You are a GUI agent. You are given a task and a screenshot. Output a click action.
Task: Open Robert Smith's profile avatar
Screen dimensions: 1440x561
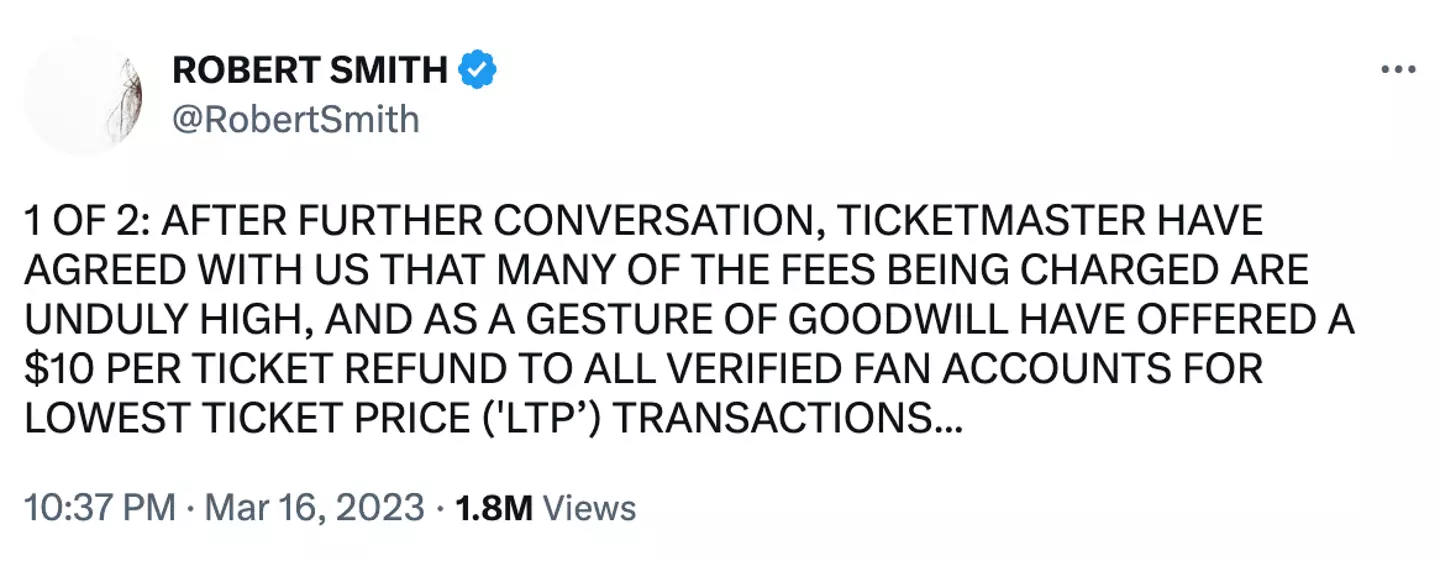[83, 95]
